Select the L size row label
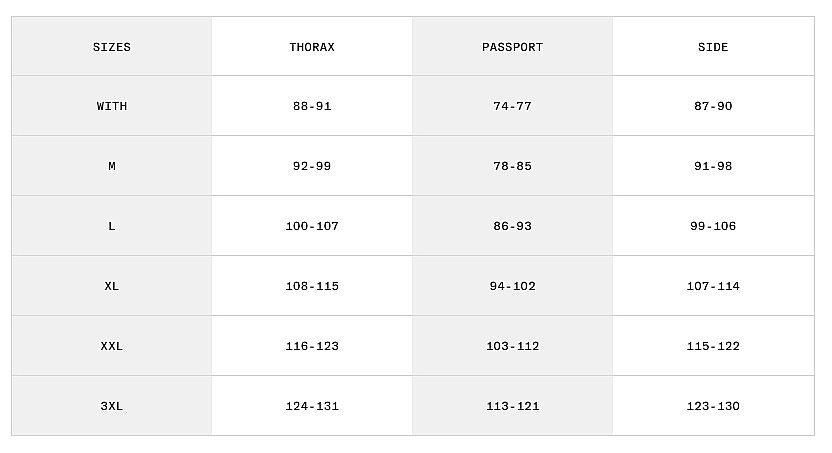Viewport: 832px width, 453px height. 112,226
